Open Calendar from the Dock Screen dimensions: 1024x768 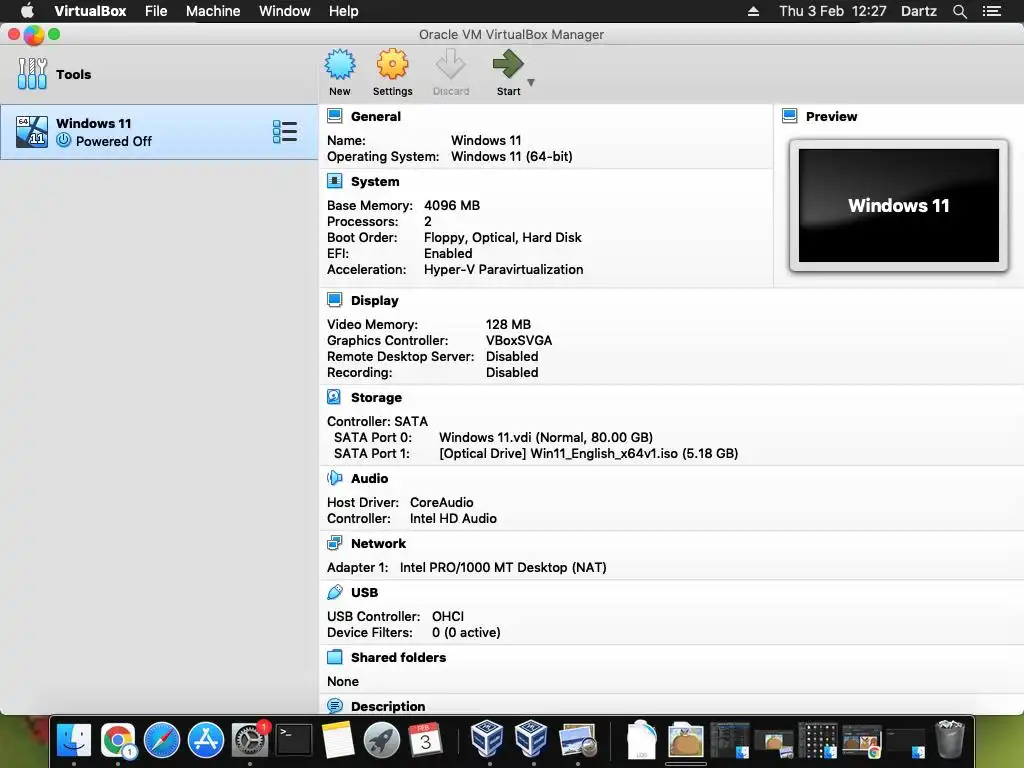[x=425, y=740]
